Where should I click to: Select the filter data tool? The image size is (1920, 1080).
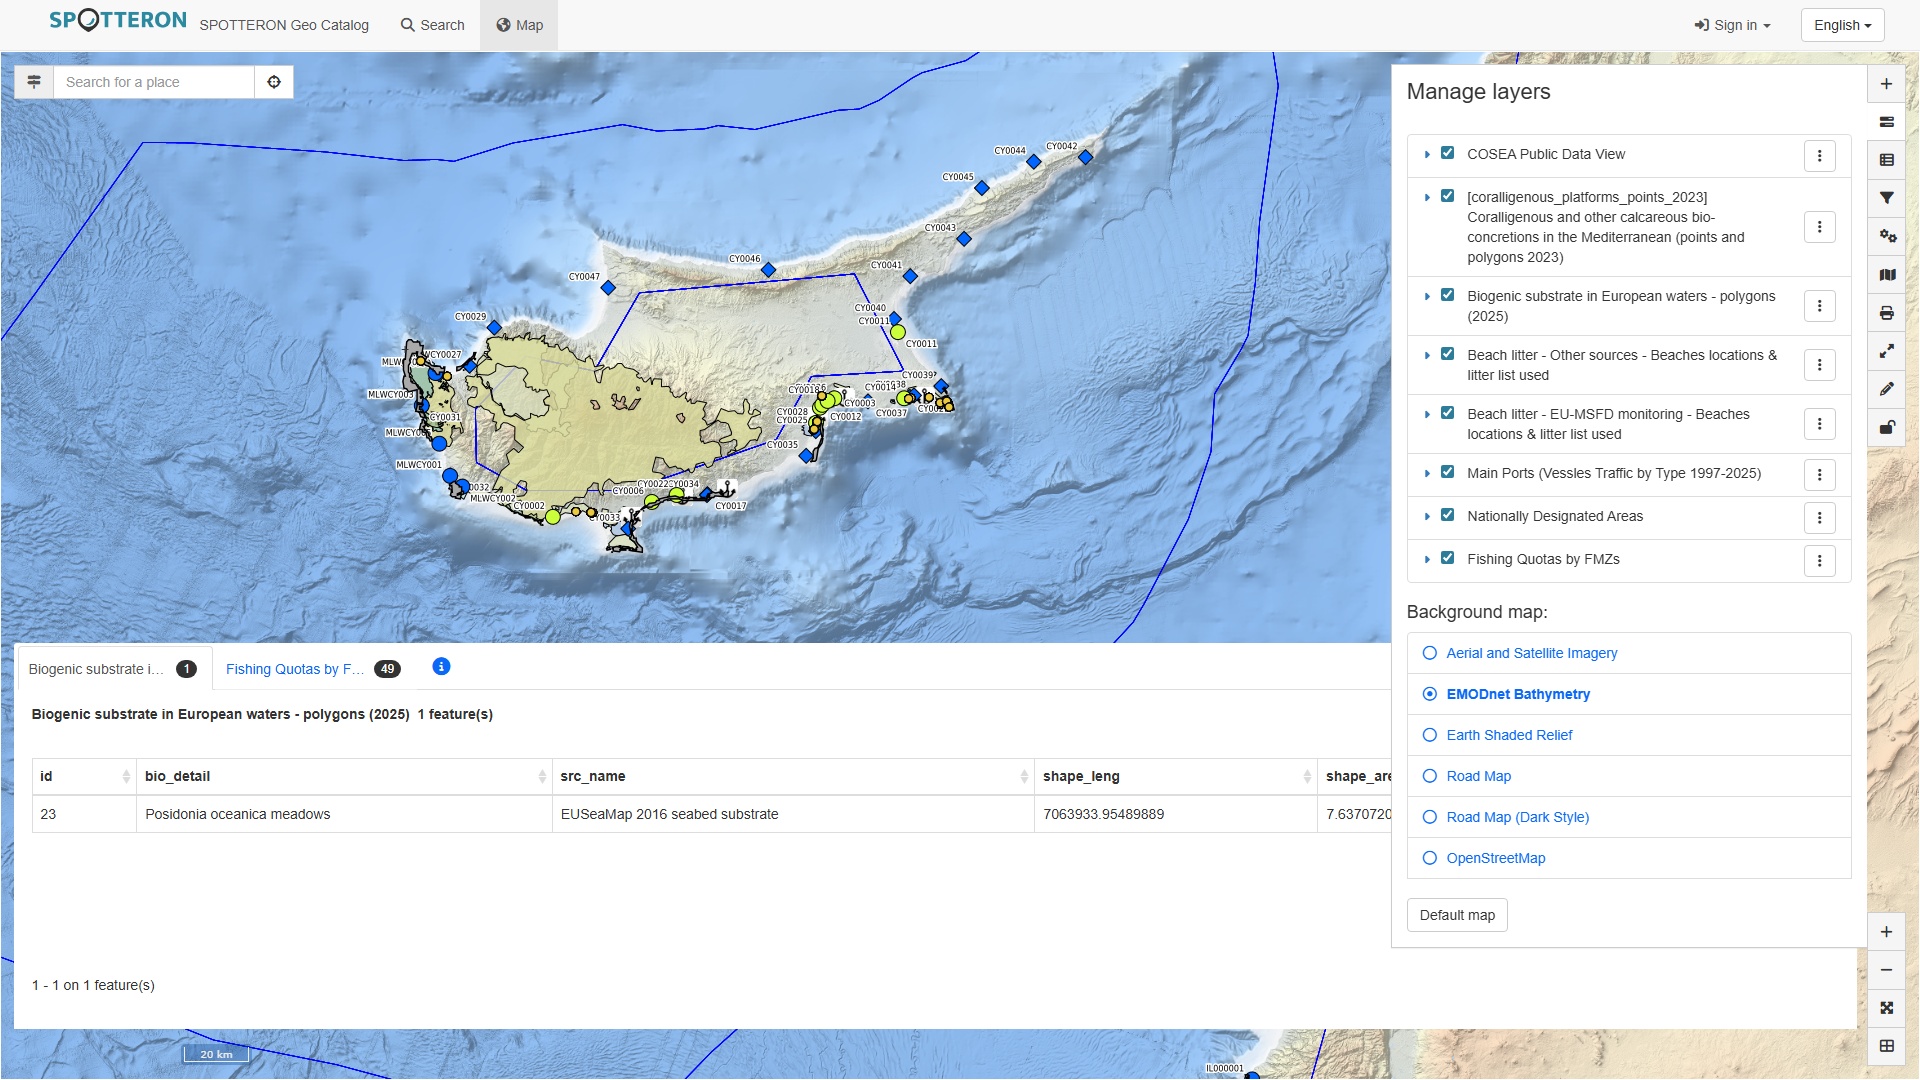[x=1887, y=198]
